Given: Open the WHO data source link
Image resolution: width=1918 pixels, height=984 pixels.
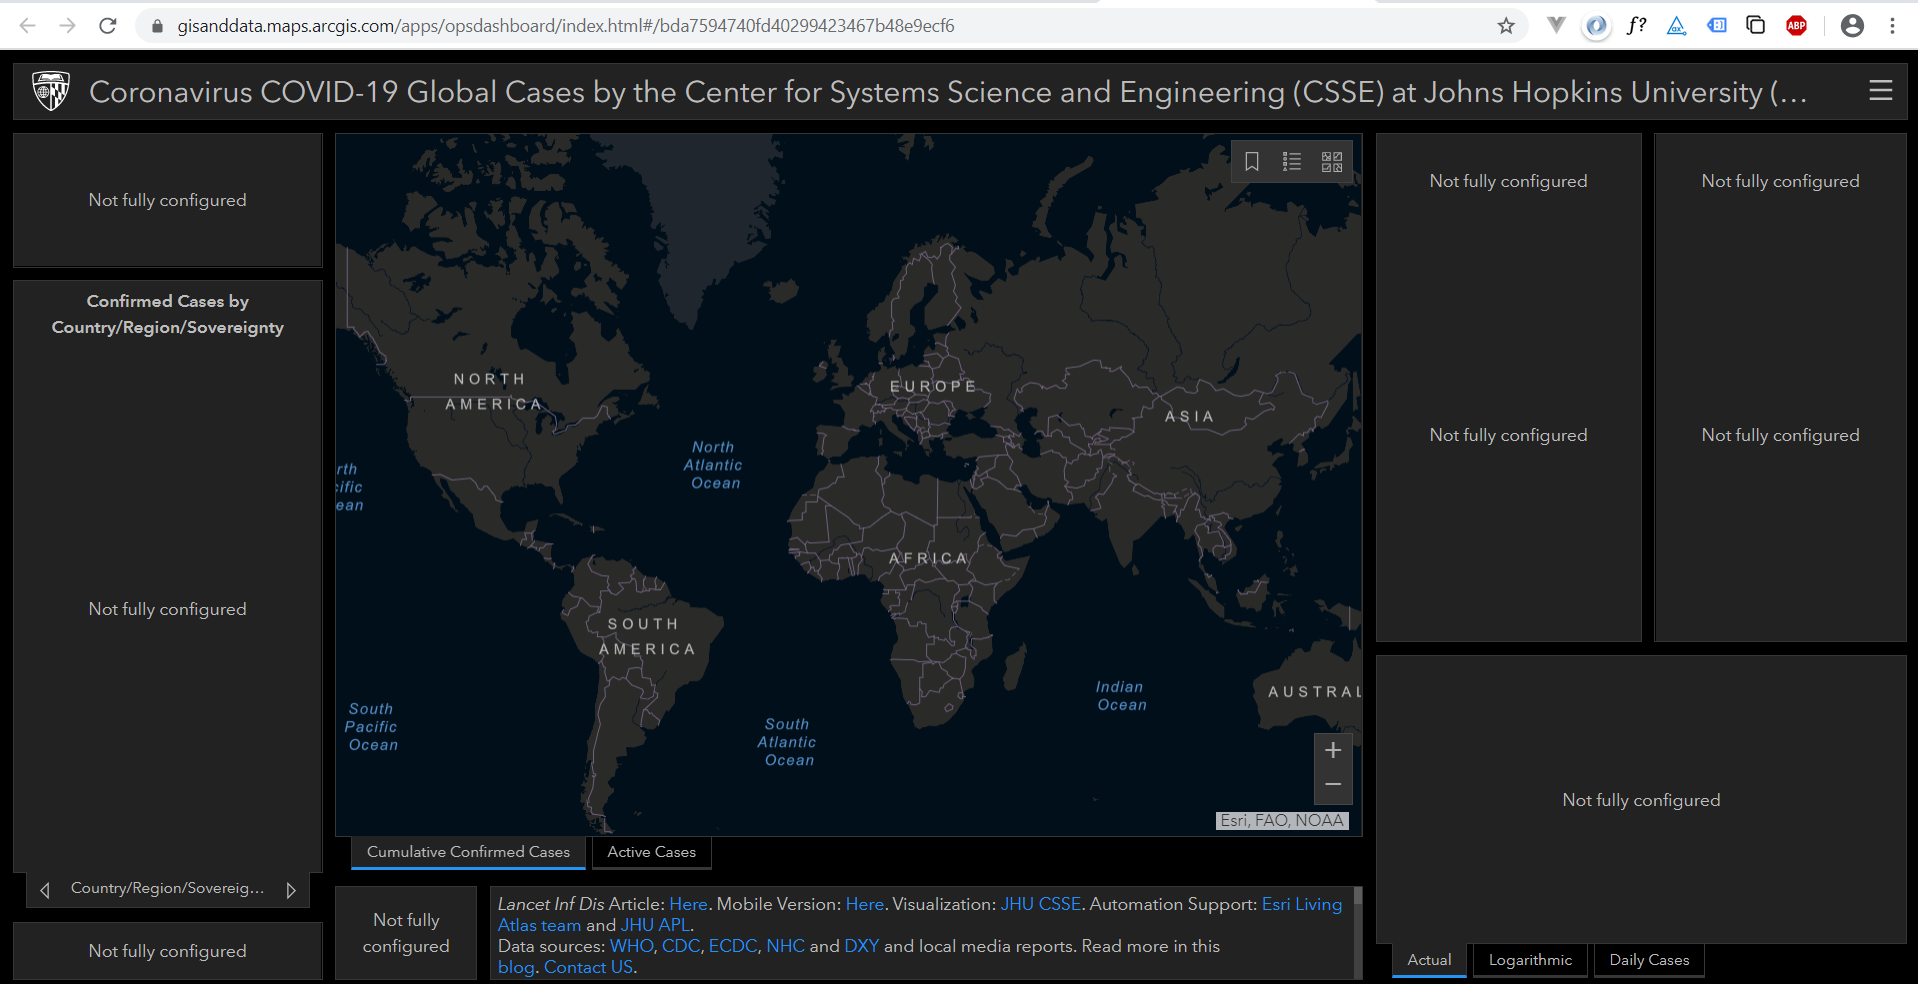Looking at the screenshot, I should [632, 946].
